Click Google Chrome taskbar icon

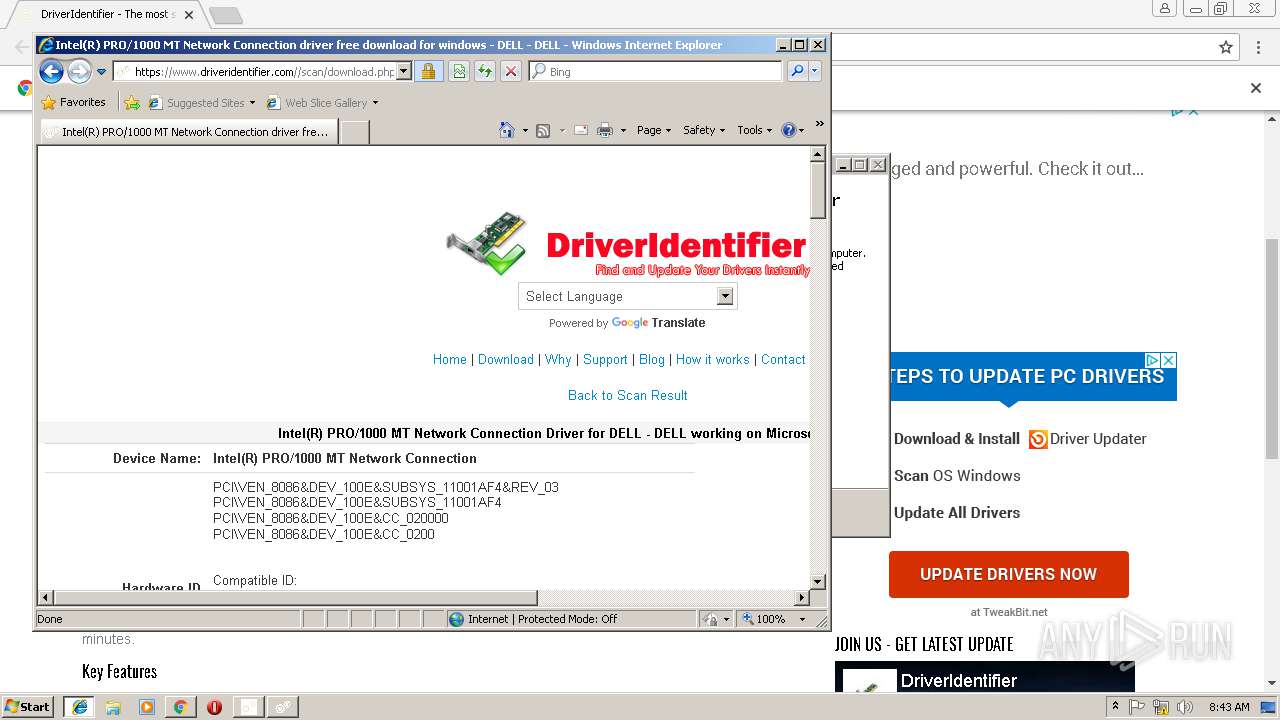(180, 707)
